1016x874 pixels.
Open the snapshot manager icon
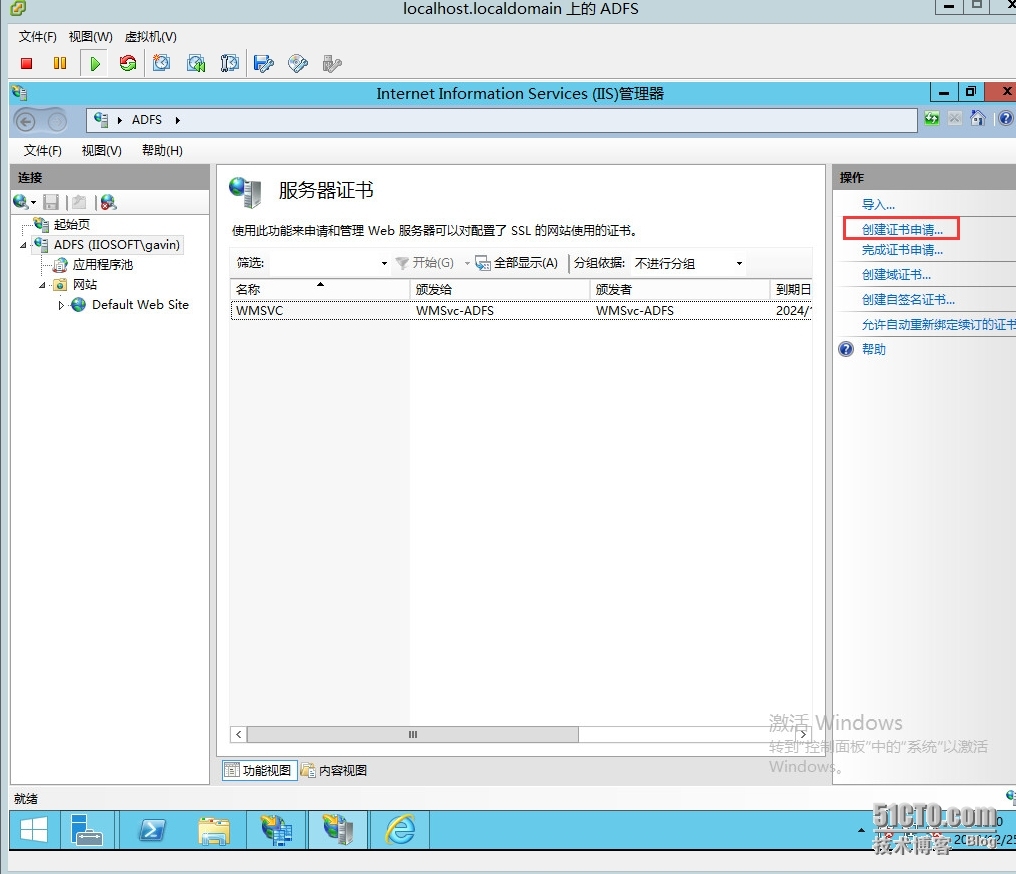click(x=229, y=63)
